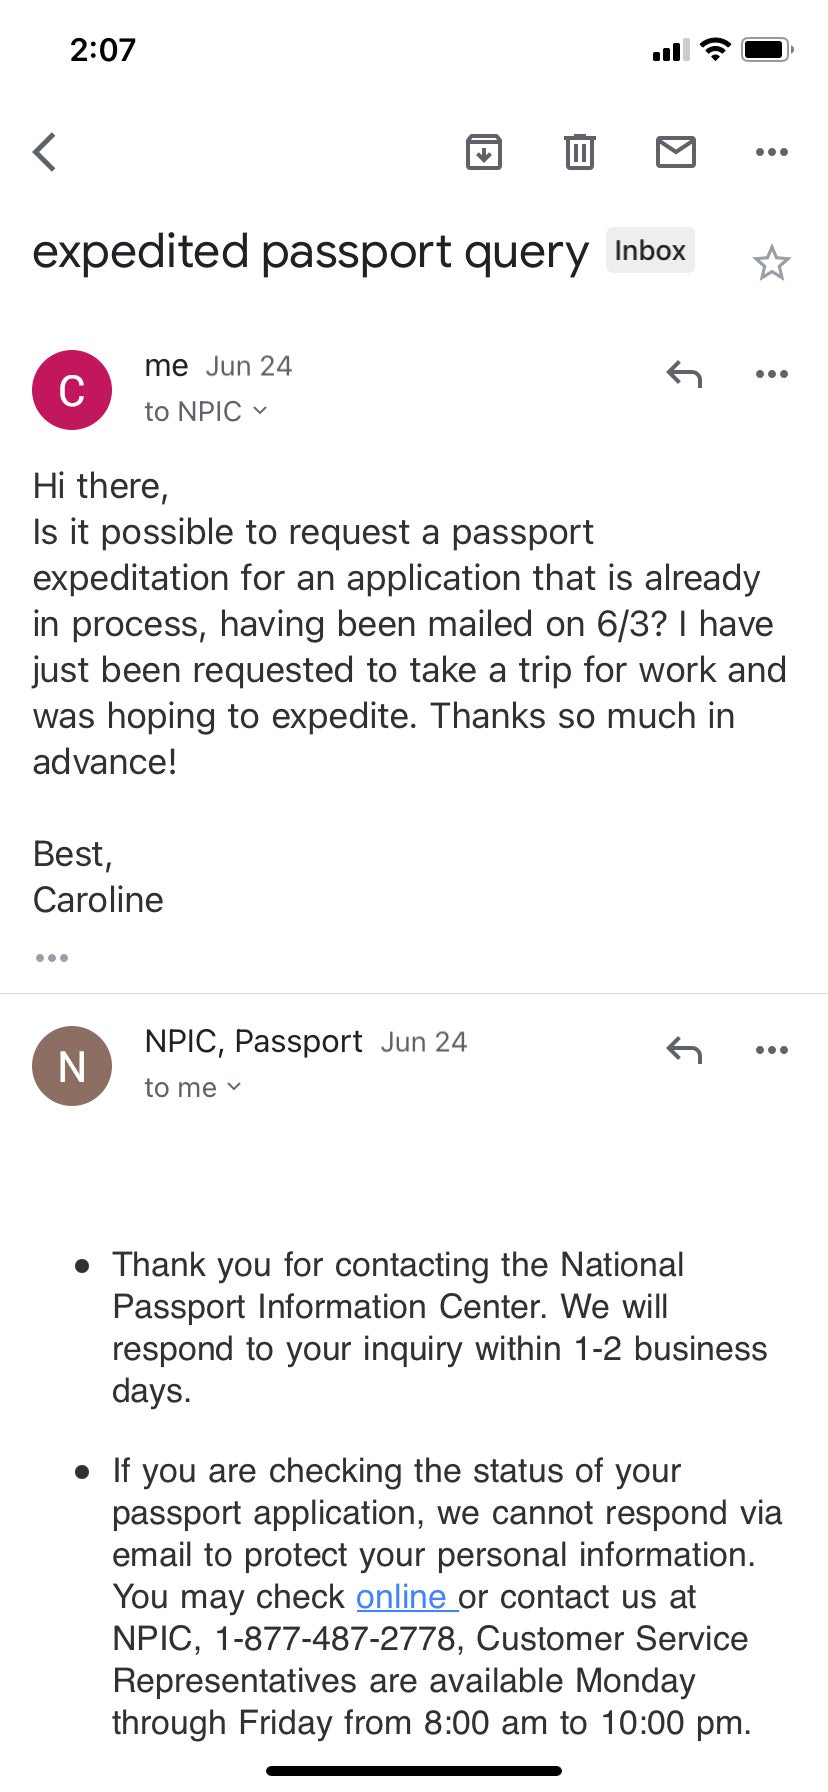Tap the email subject line
Viewport: 828px width, 1792px height.
pyautogui.click(x=309, y=252)
